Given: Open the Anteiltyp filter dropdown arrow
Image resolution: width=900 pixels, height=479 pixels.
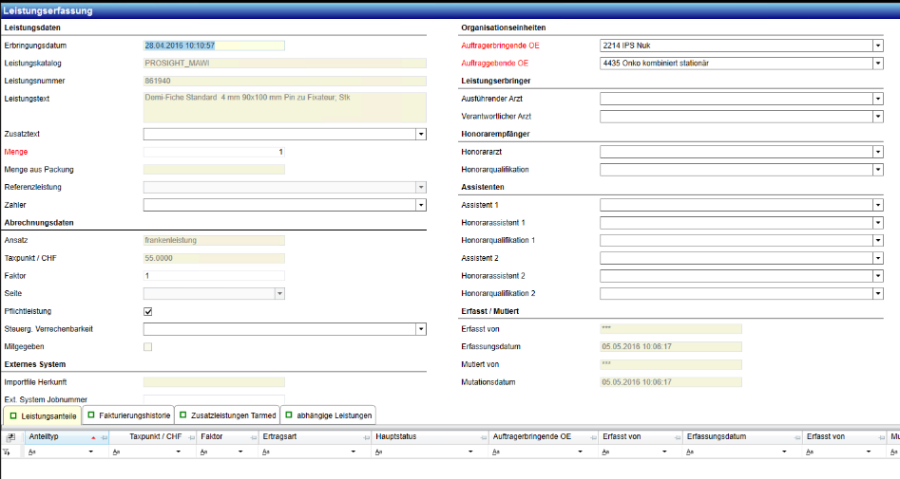Looking at the screenshot, I should pos(92,453).
